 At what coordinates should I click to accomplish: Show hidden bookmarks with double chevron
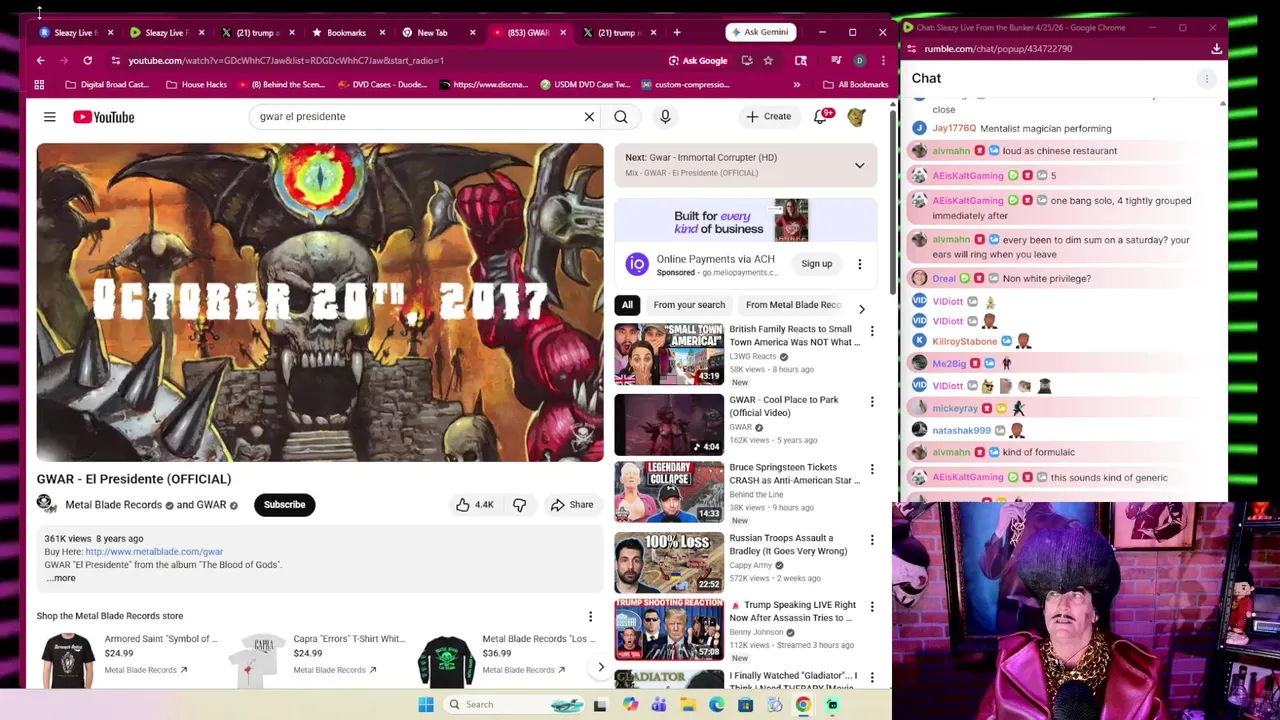(x=796, y=85)
